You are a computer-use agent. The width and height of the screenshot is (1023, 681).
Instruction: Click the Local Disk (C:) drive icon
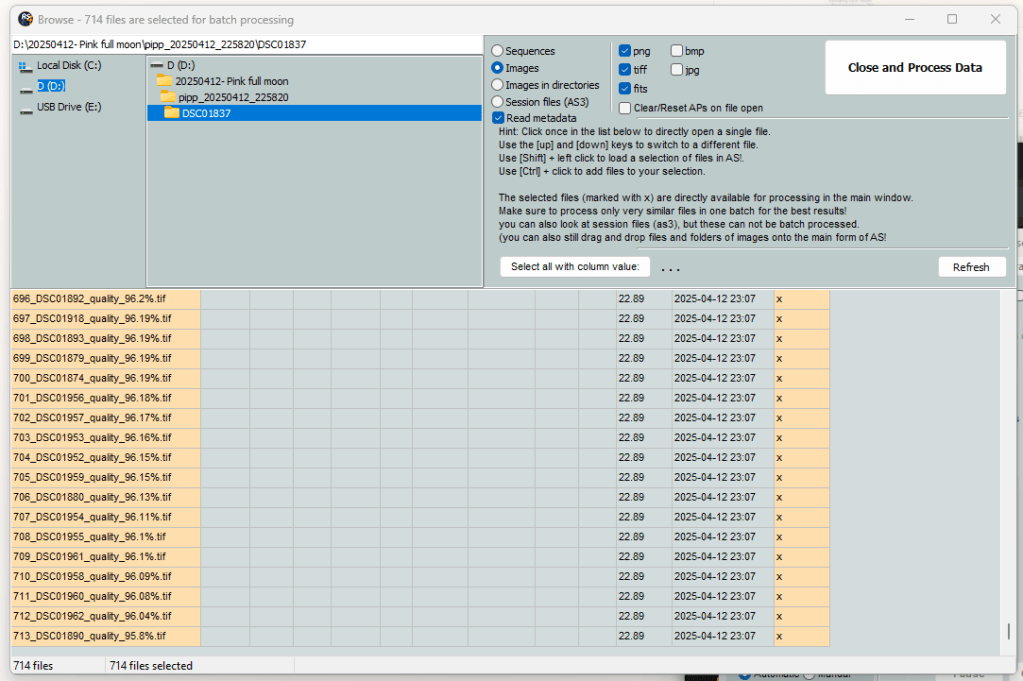(25, 66)
